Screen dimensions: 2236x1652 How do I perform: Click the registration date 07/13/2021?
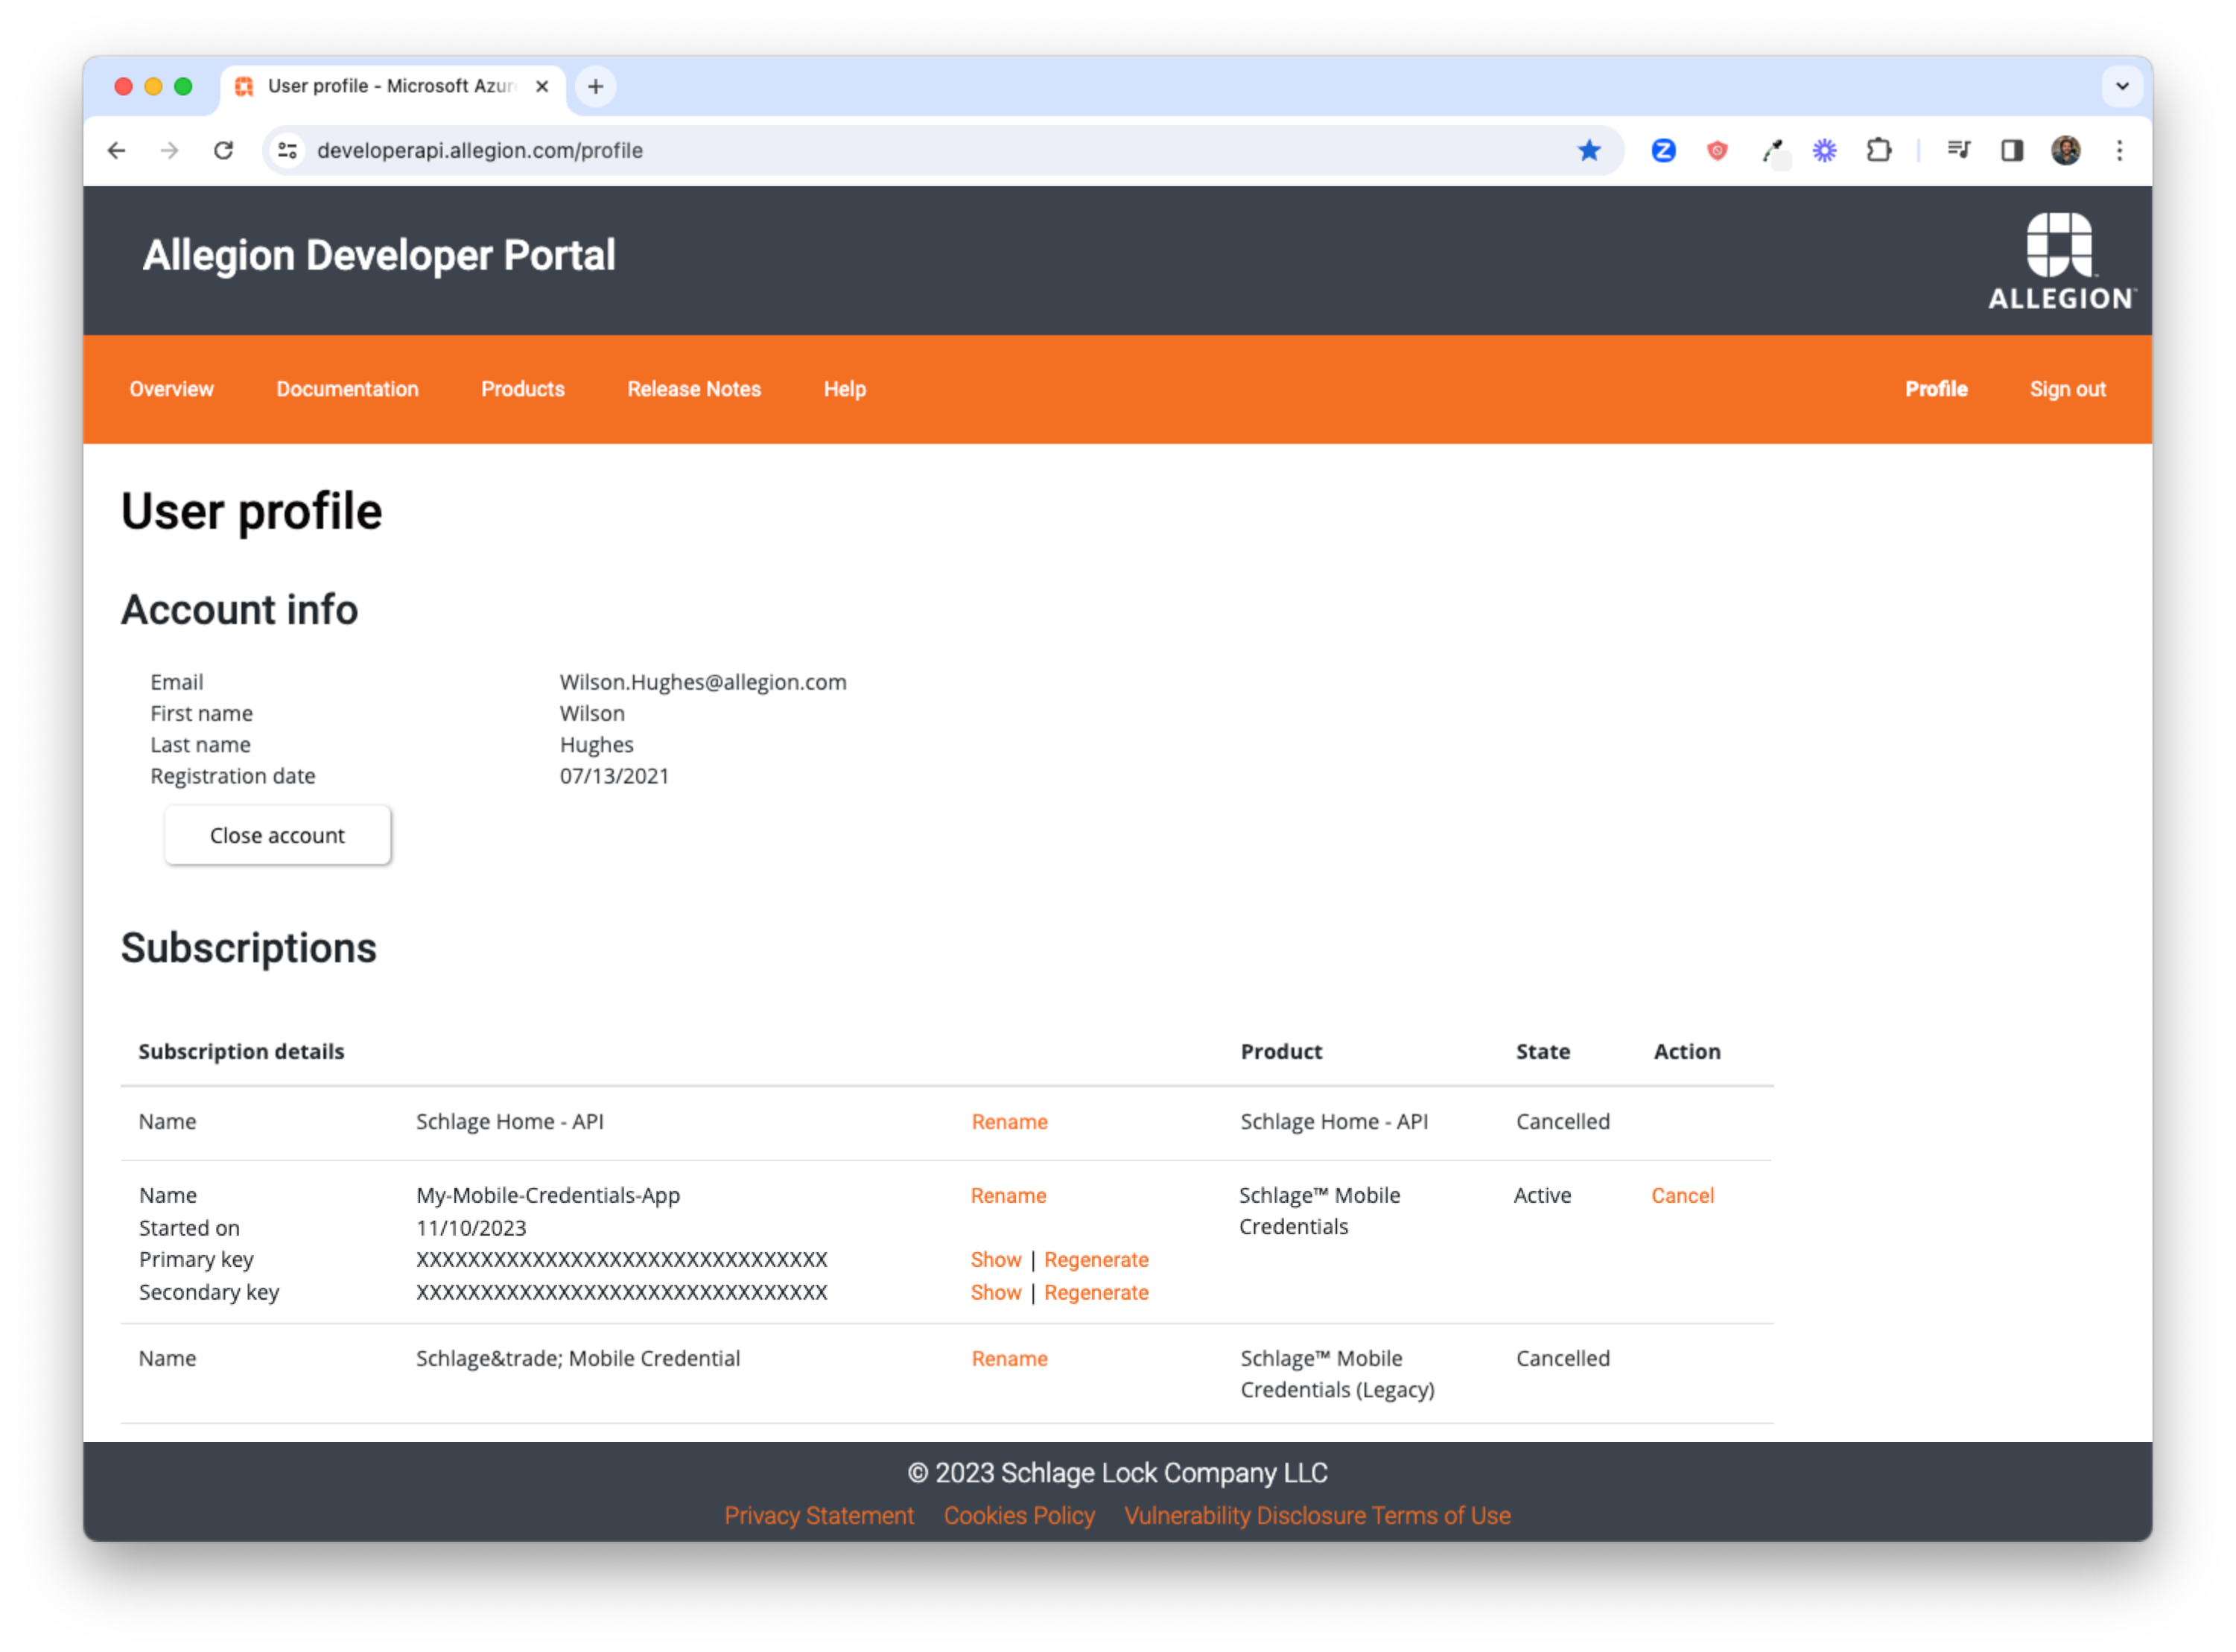click(x=614, y=776)
